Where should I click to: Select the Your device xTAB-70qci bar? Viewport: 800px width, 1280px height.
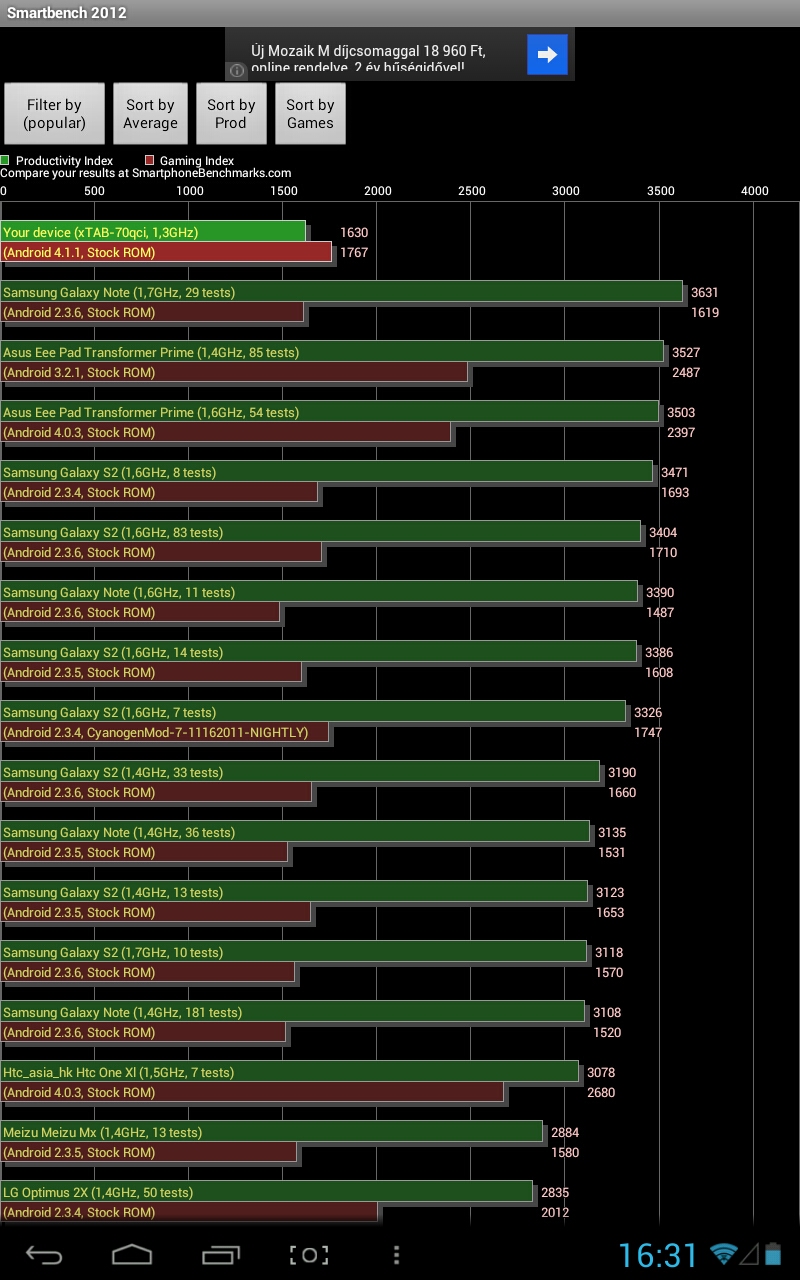coord(153,232)
